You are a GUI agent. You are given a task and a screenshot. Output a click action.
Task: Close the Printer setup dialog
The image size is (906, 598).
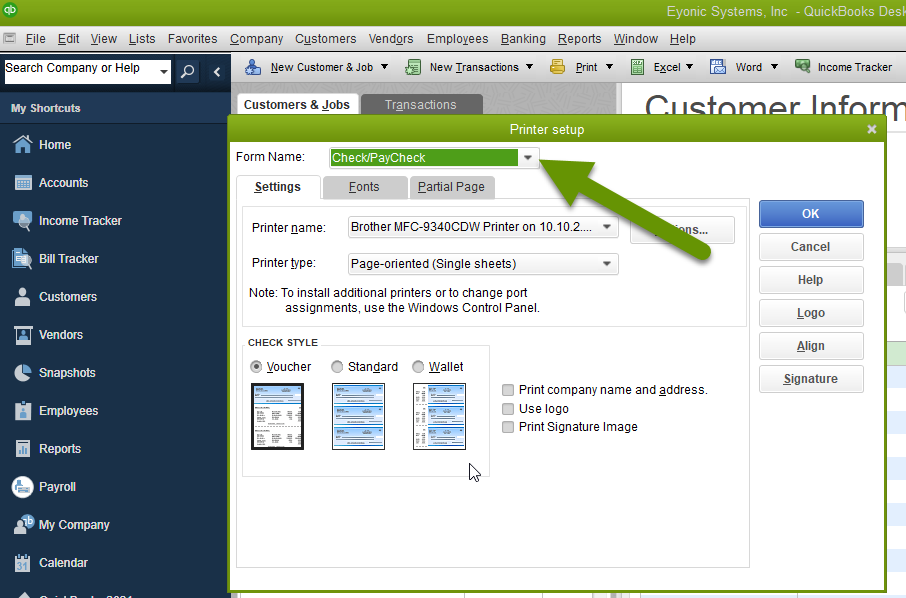click(872, 129)
